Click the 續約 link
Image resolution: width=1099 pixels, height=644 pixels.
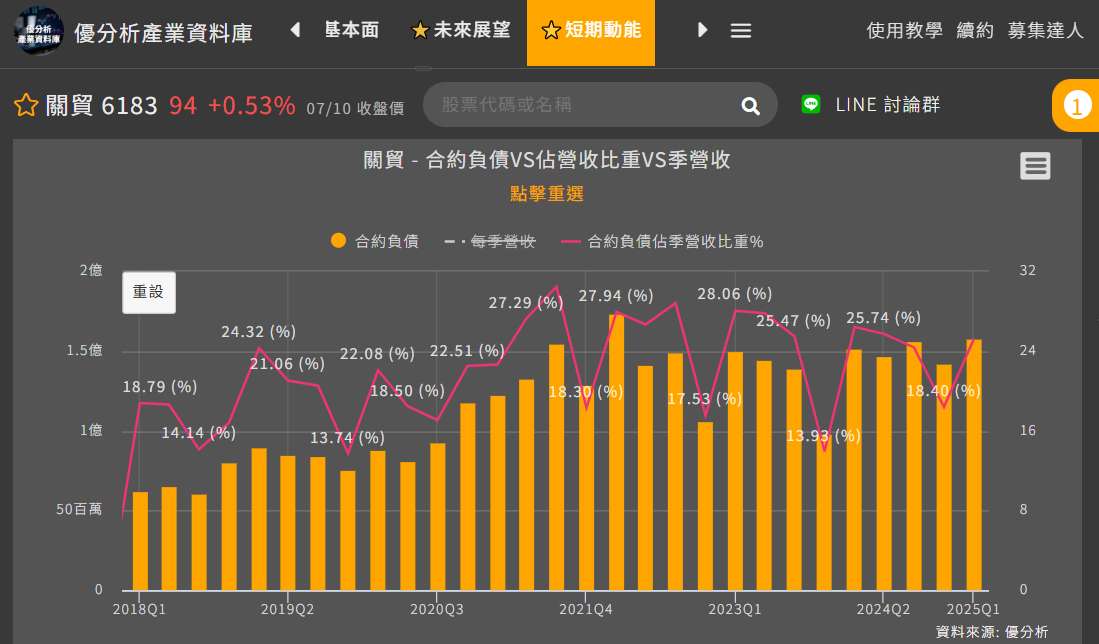pos(975,30)
